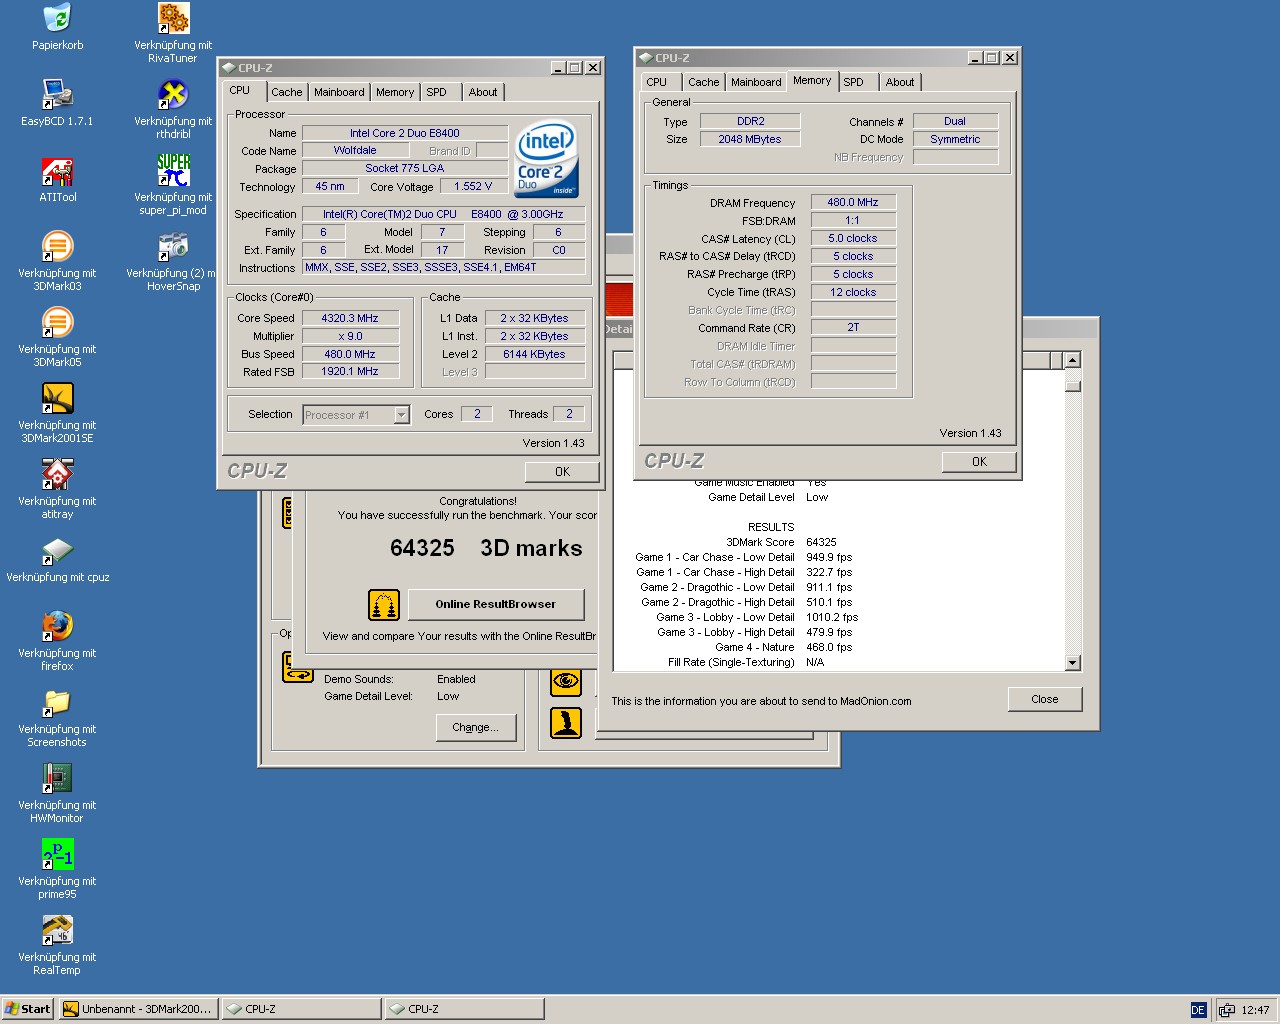Click the Mainboard tab in right CPU-Z window
Viewport: 1280px width, 1024px height.
756,82
